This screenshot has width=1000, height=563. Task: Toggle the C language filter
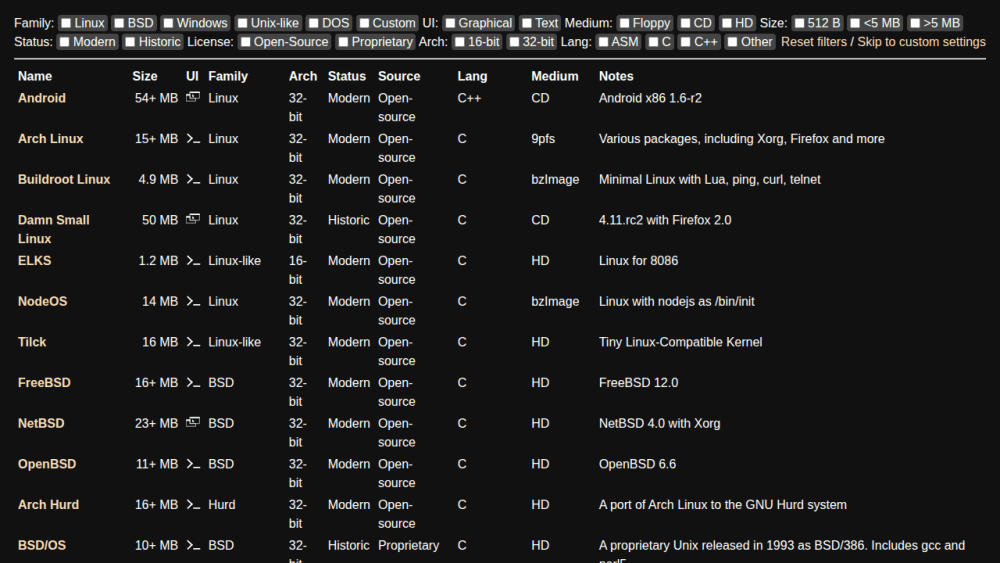tap(653, 42)
